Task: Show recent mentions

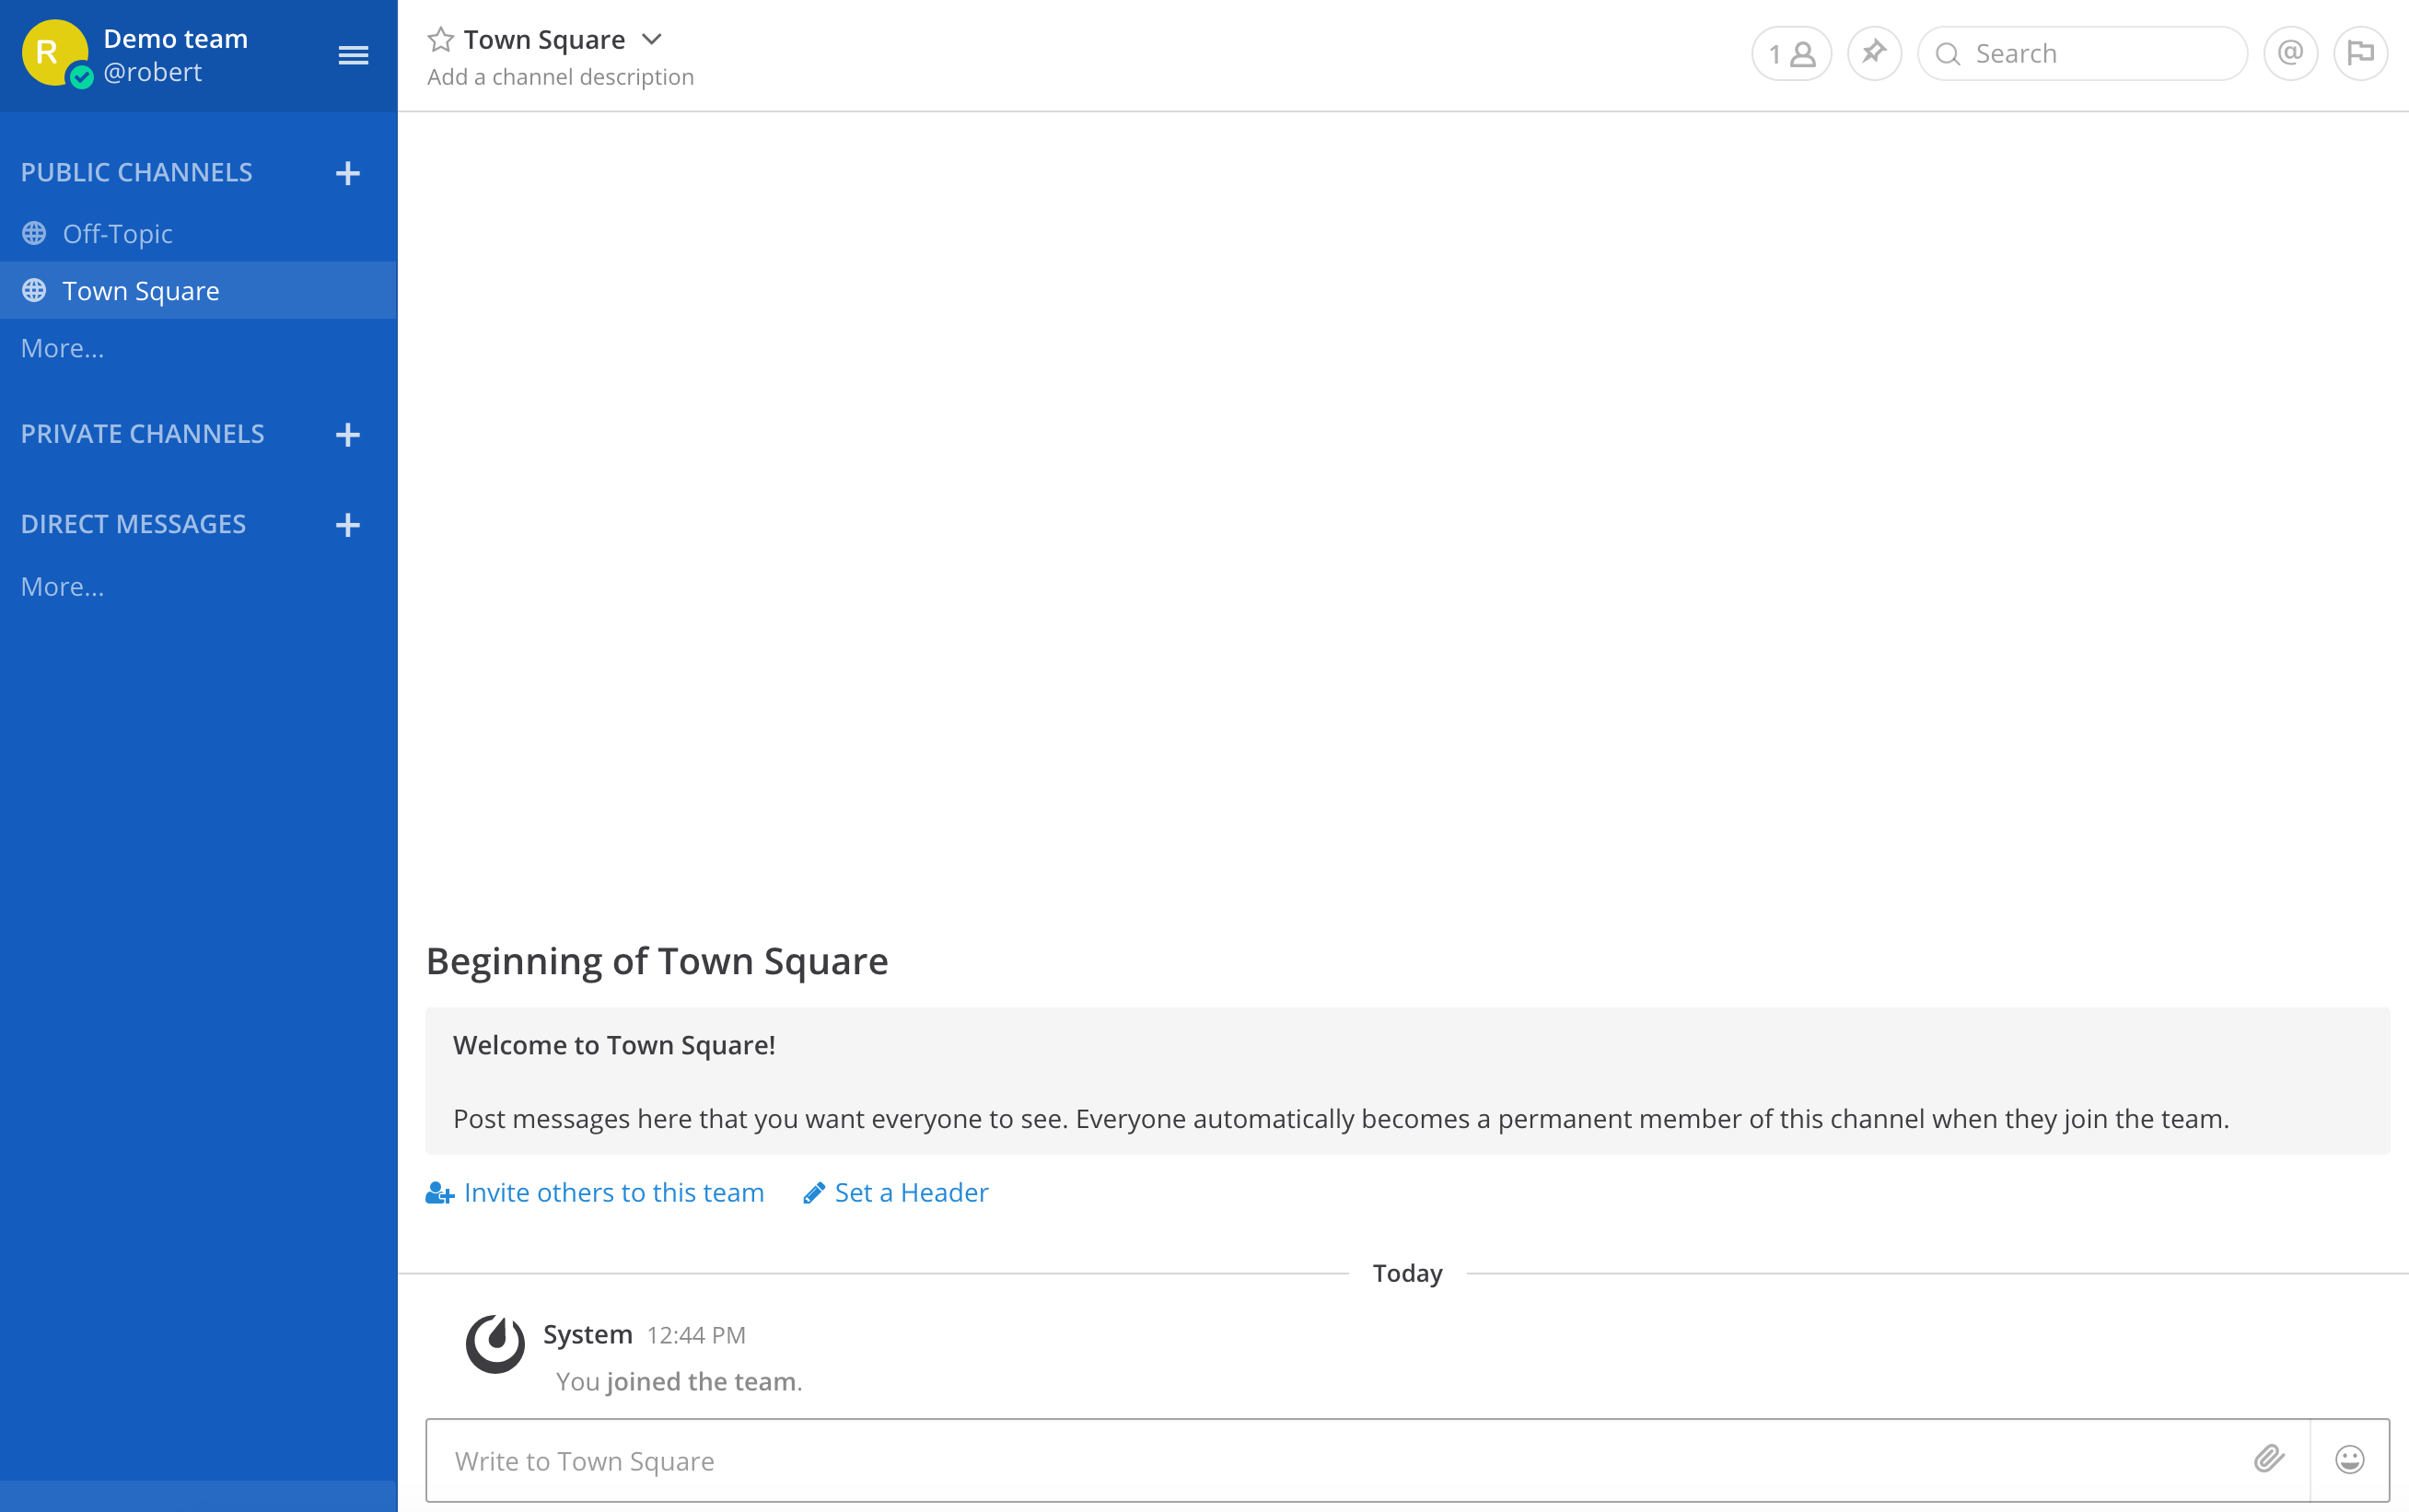Action: [x=2290, y=53]
